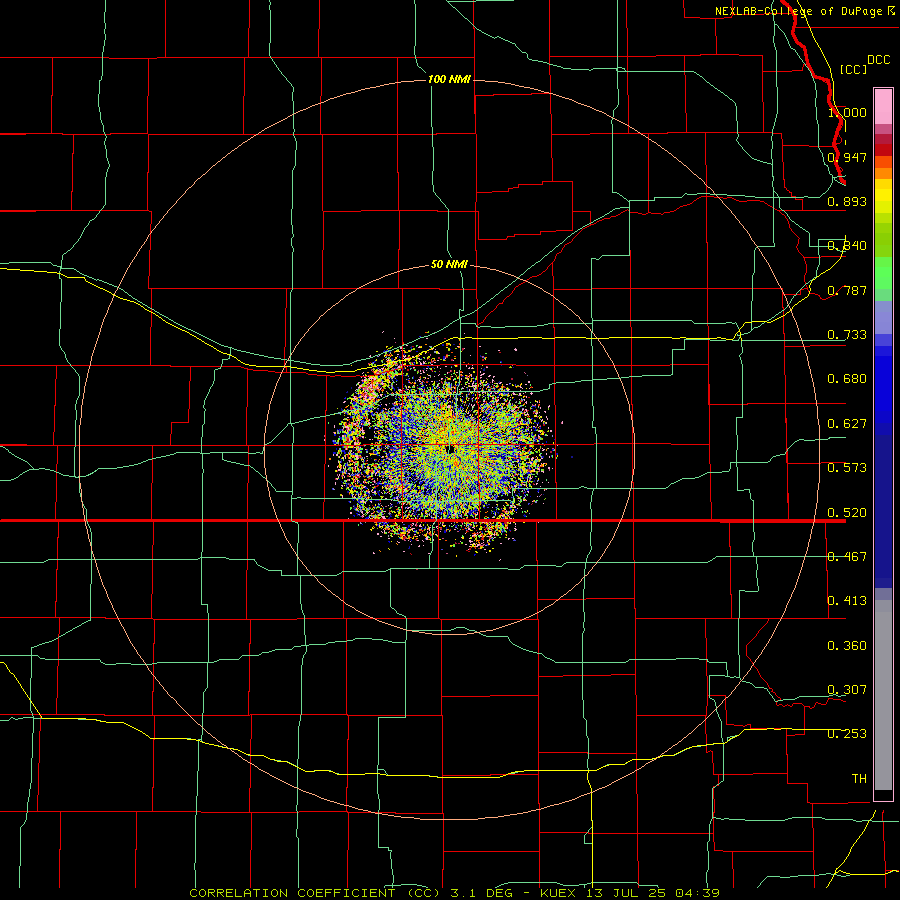This screenshot has width=900, height=900.
Task: Click the "[CC]" units label by the legend
Action: click(x=854, y=69)
